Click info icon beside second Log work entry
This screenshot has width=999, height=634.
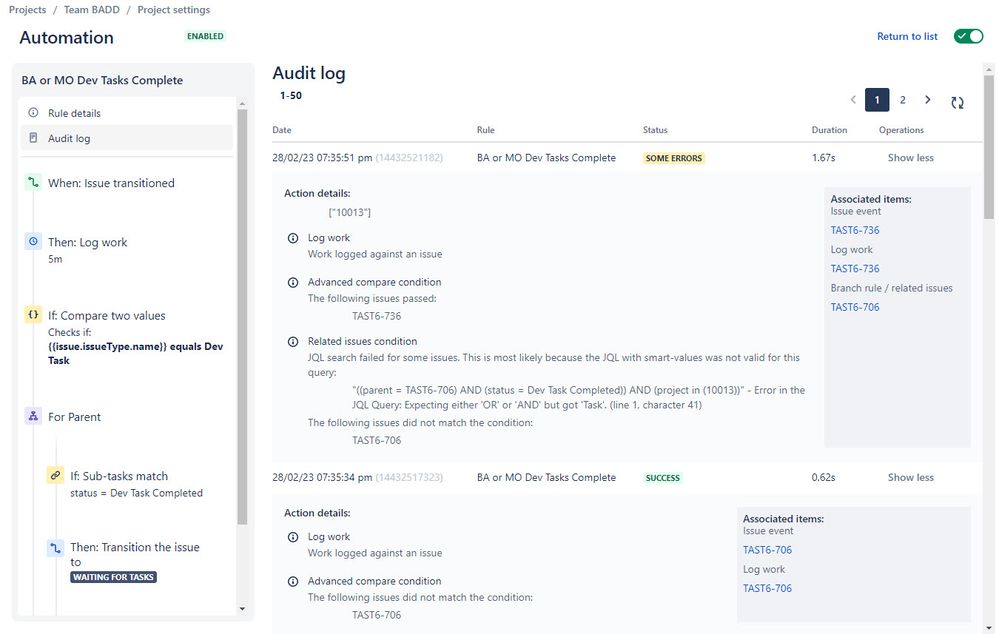[x=293, y=537]
